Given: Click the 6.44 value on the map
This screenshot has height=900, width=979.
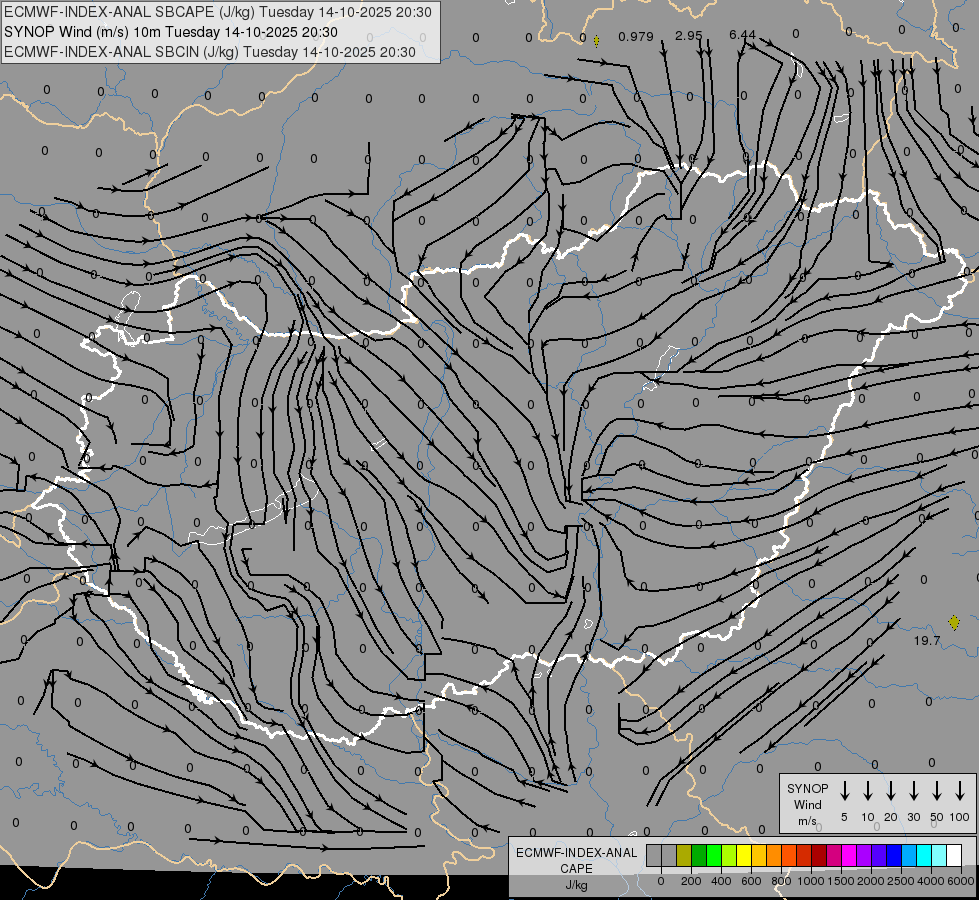Looking at the screenshot, I should tap(742, 34).
